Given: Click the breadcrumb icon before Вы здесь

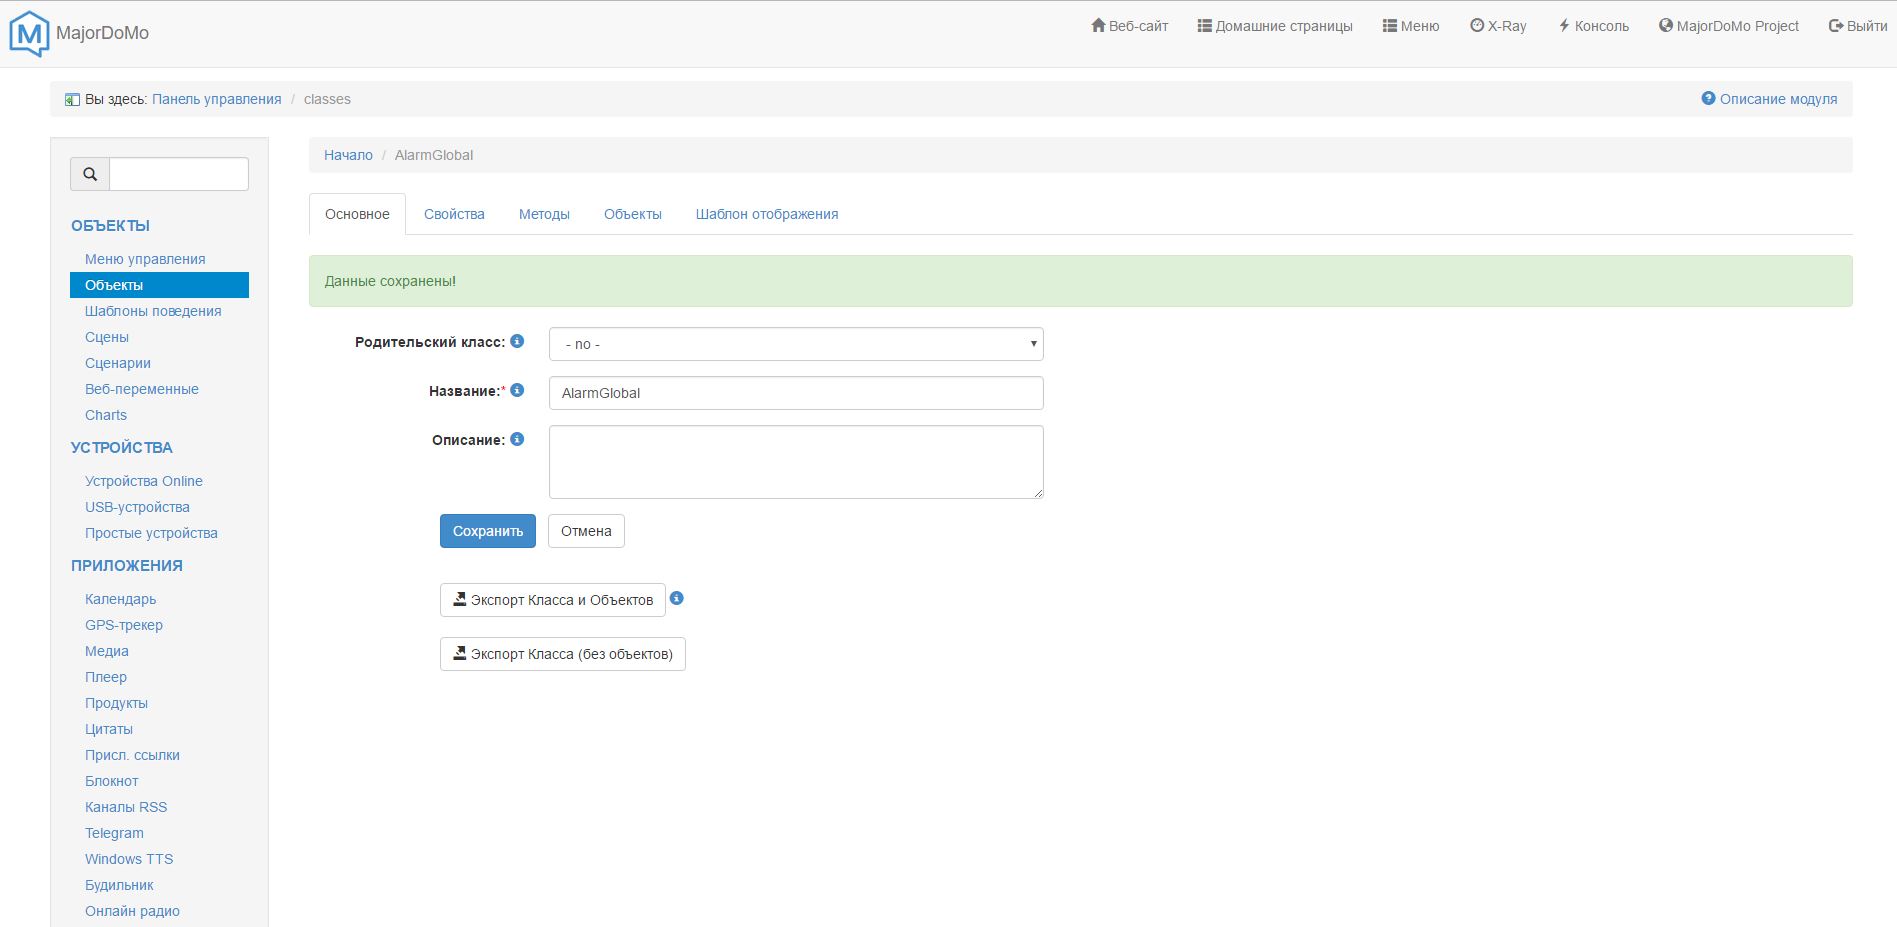Looking at the screenshot, I should (x=72, y=100).
